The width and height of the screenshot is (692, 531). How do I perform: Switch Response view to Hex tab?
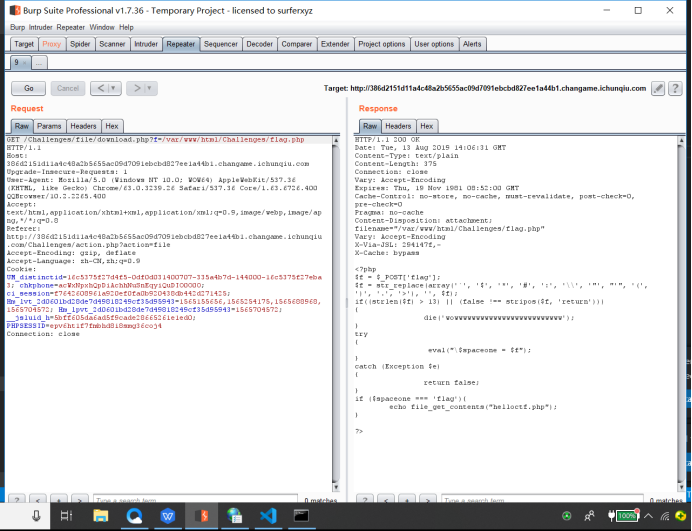point(427,126)
